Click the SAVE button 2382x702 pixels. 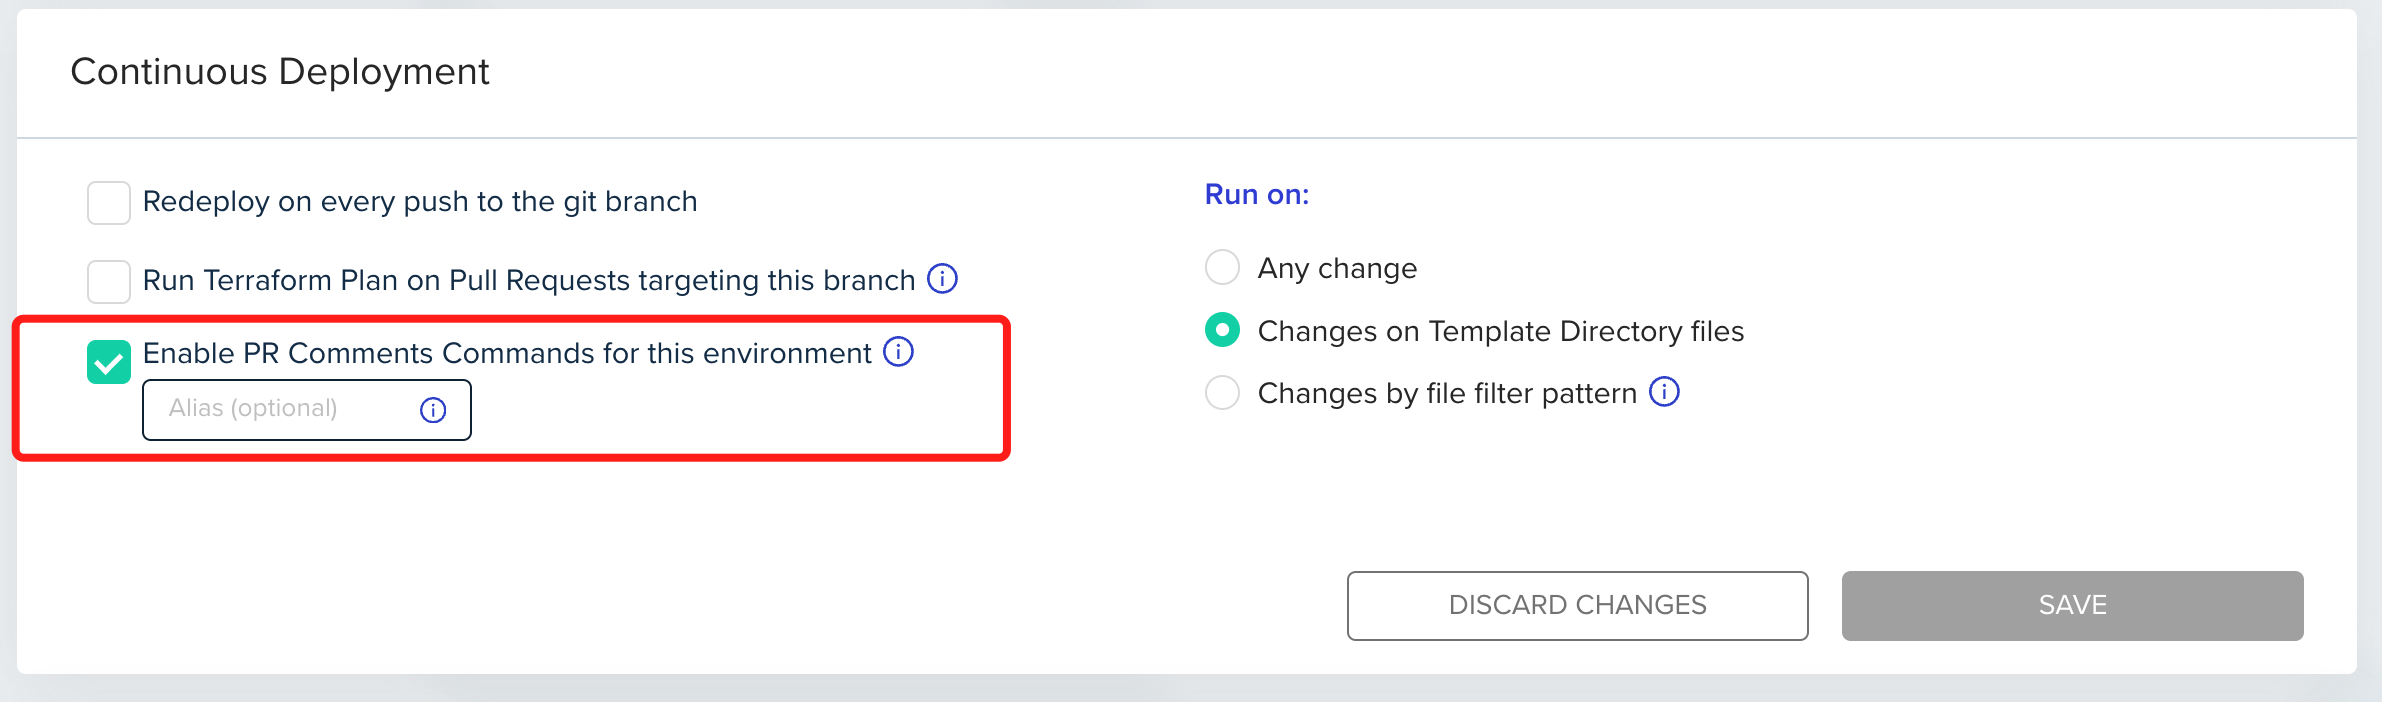(2071, 605)
